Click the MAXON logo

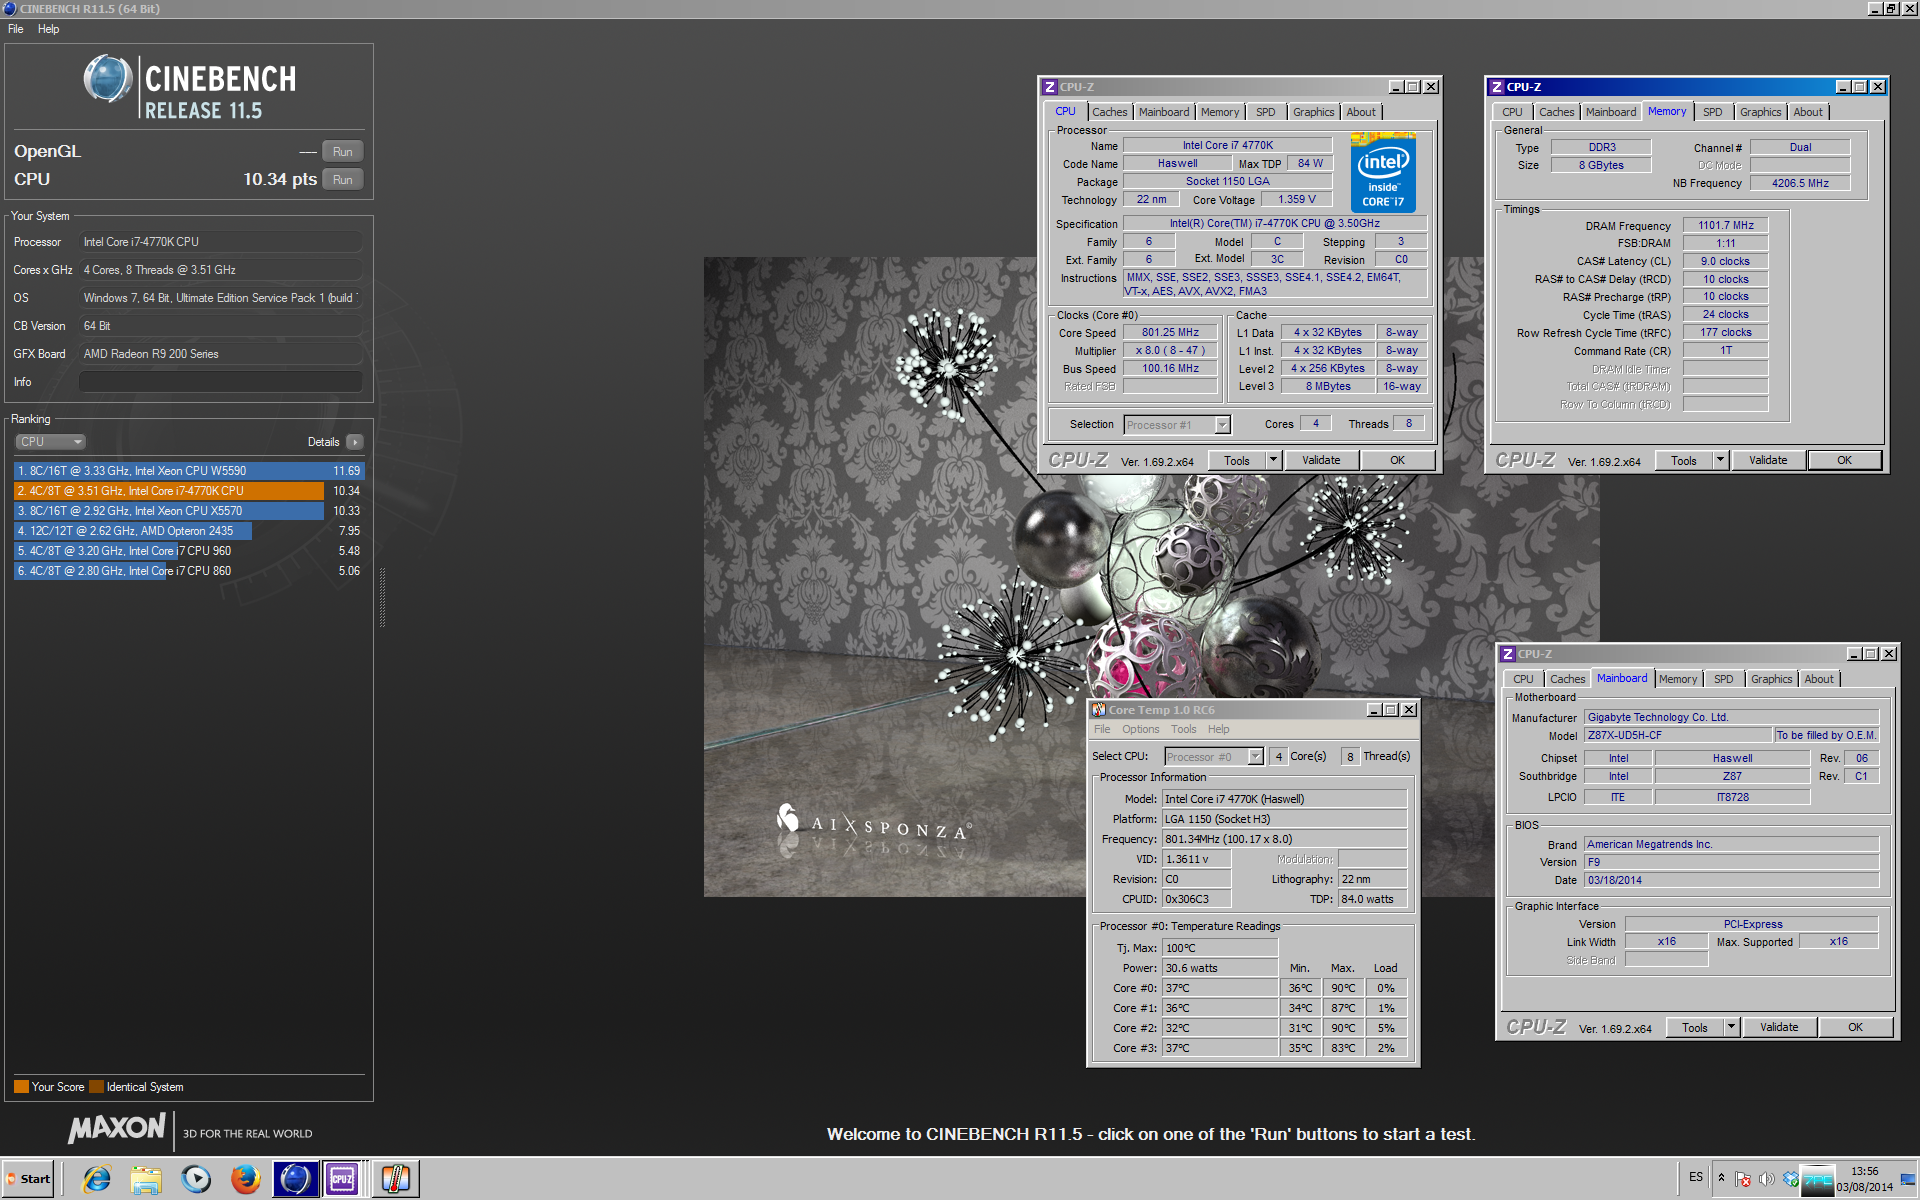116,1128
